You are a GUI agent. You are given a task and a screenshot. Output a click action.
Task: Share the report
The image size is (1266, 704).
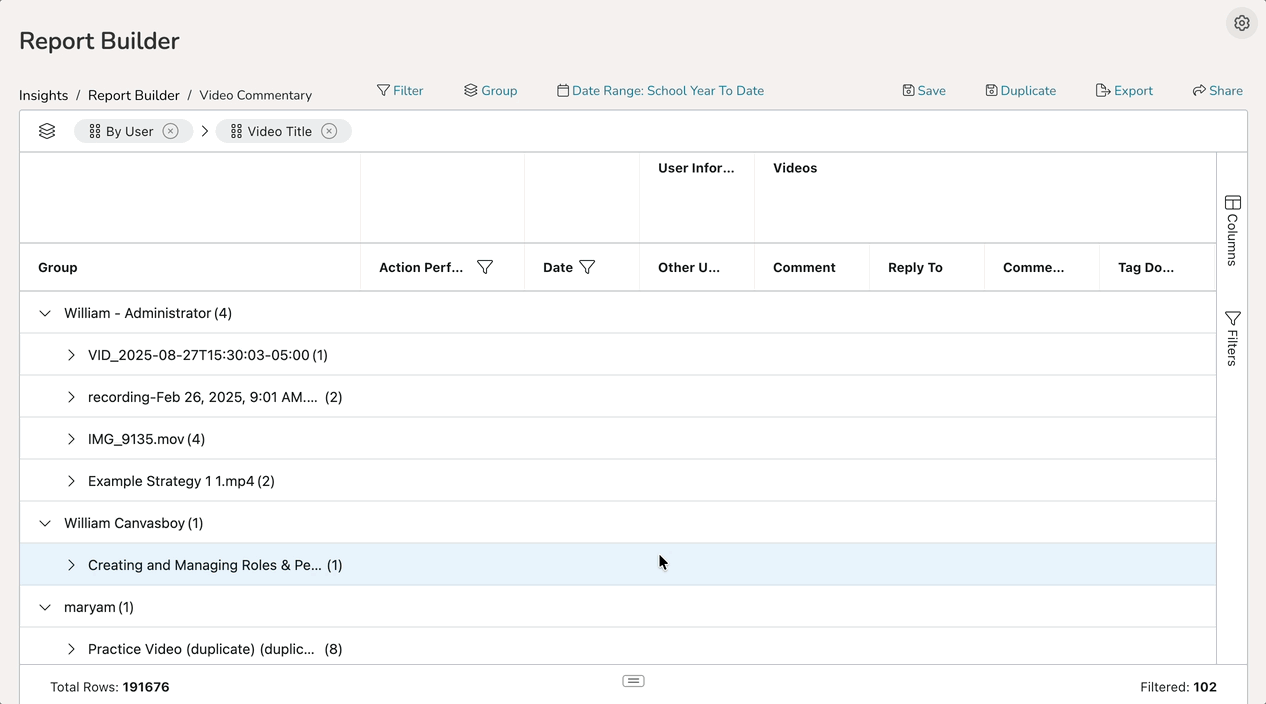[x=1217, y=90]
